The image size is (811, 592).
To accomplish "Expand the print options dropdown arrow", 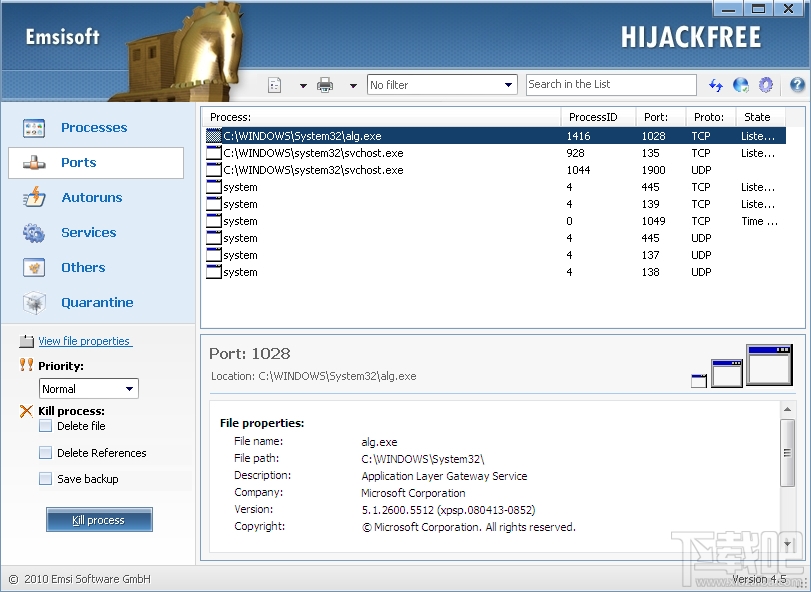I will coord(354,85).
